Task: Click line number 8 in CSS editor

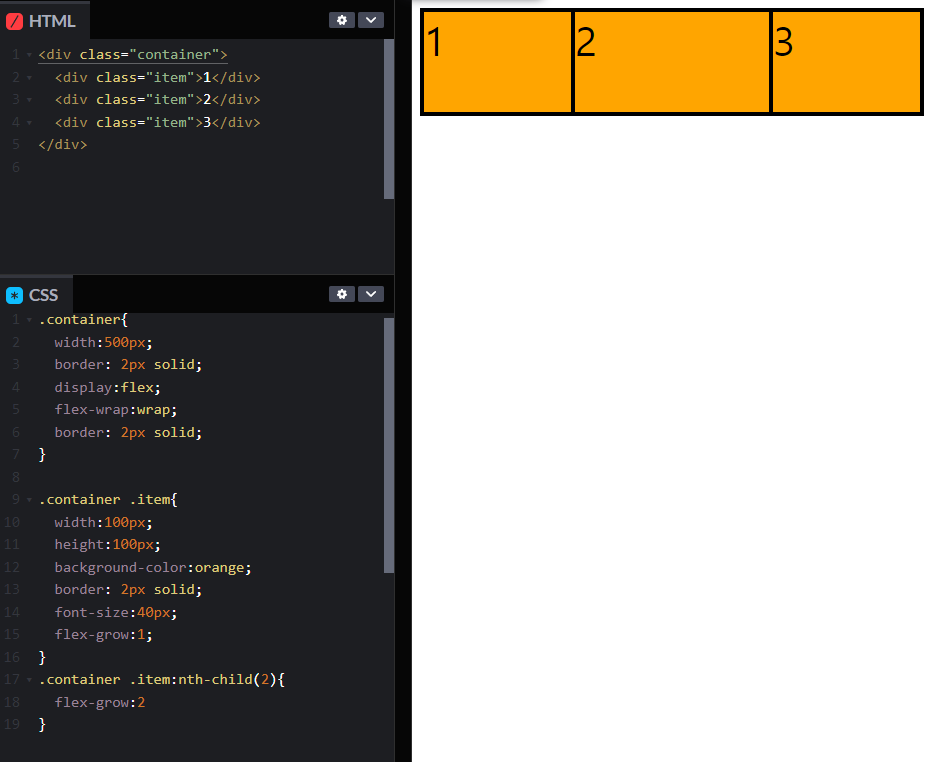Action: pos(16,477)
